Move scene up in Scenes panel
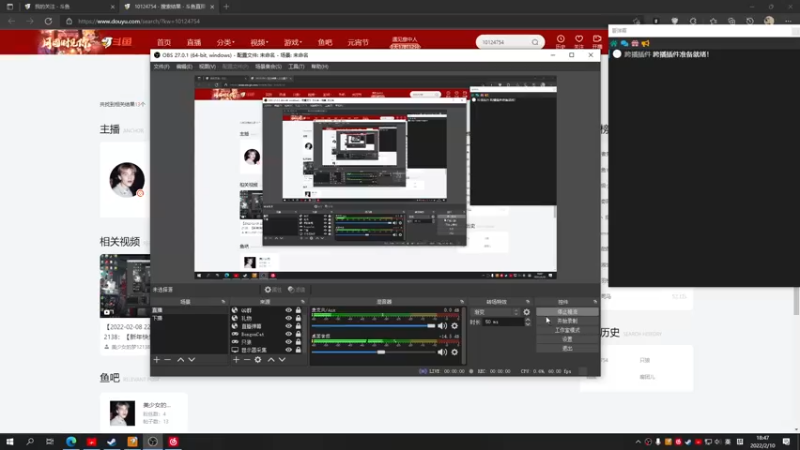Image resolution: width=800 pixels, height=450 pixels. pos(181,360)
